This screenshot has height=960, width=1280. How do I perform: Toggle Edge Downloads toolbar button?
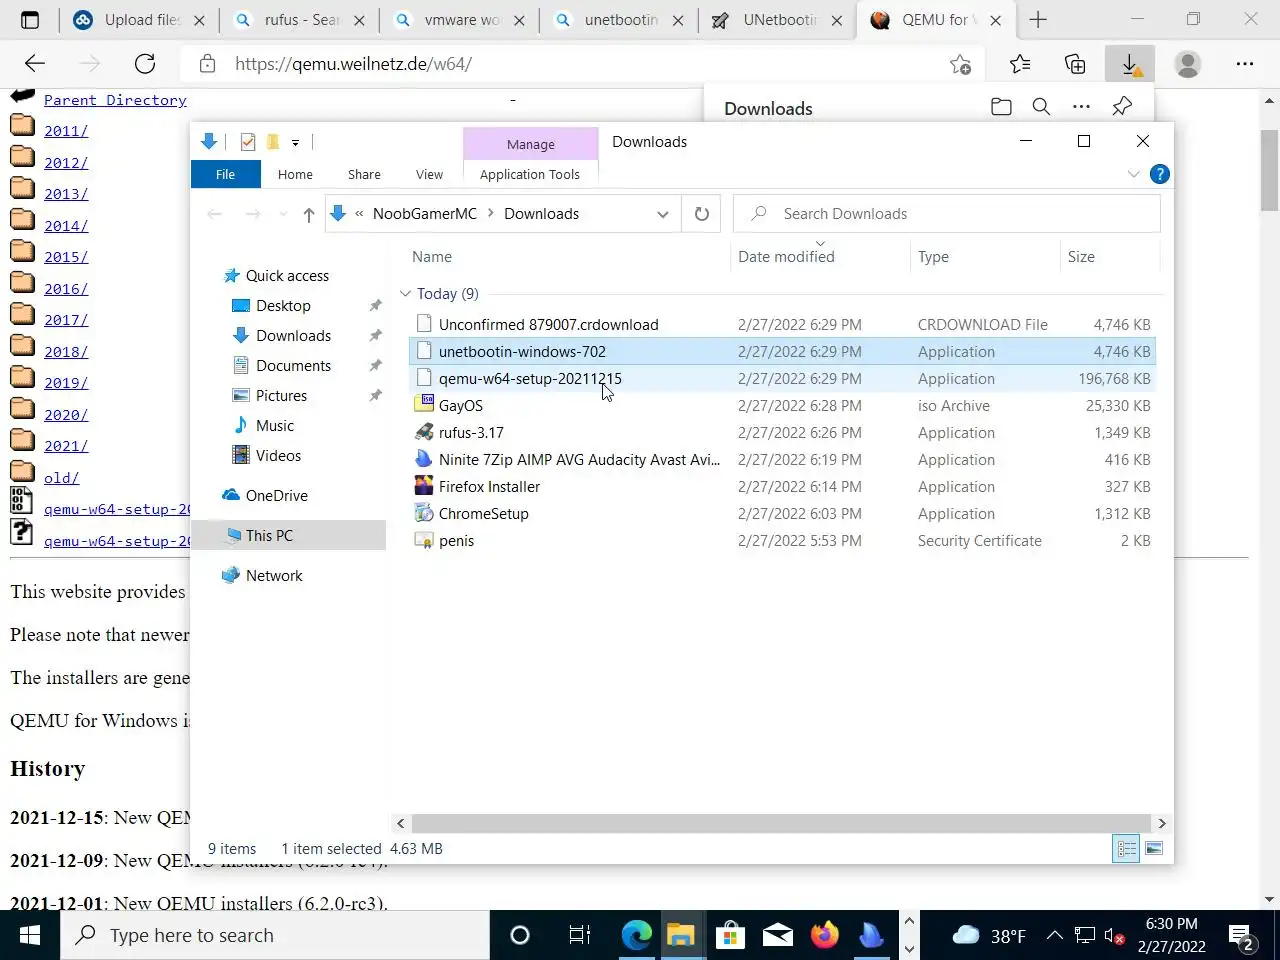(1130, 64)
